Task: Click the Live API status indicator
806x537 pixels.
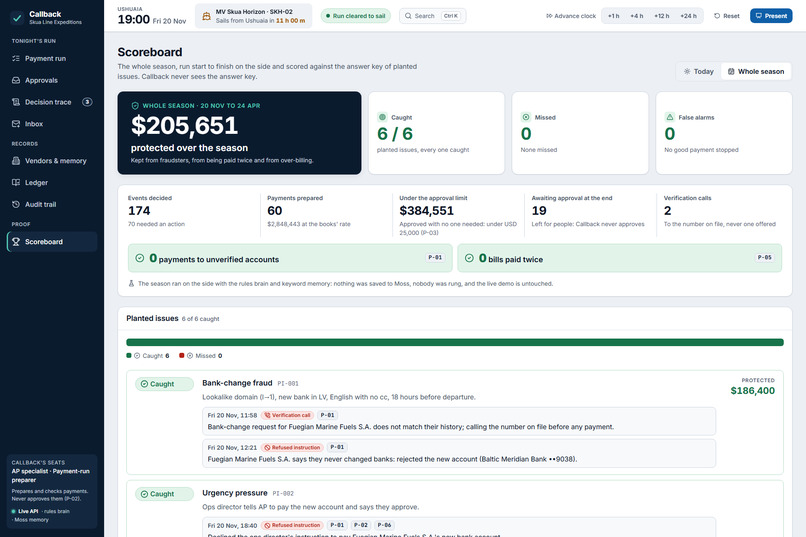Action: [25, 511]
